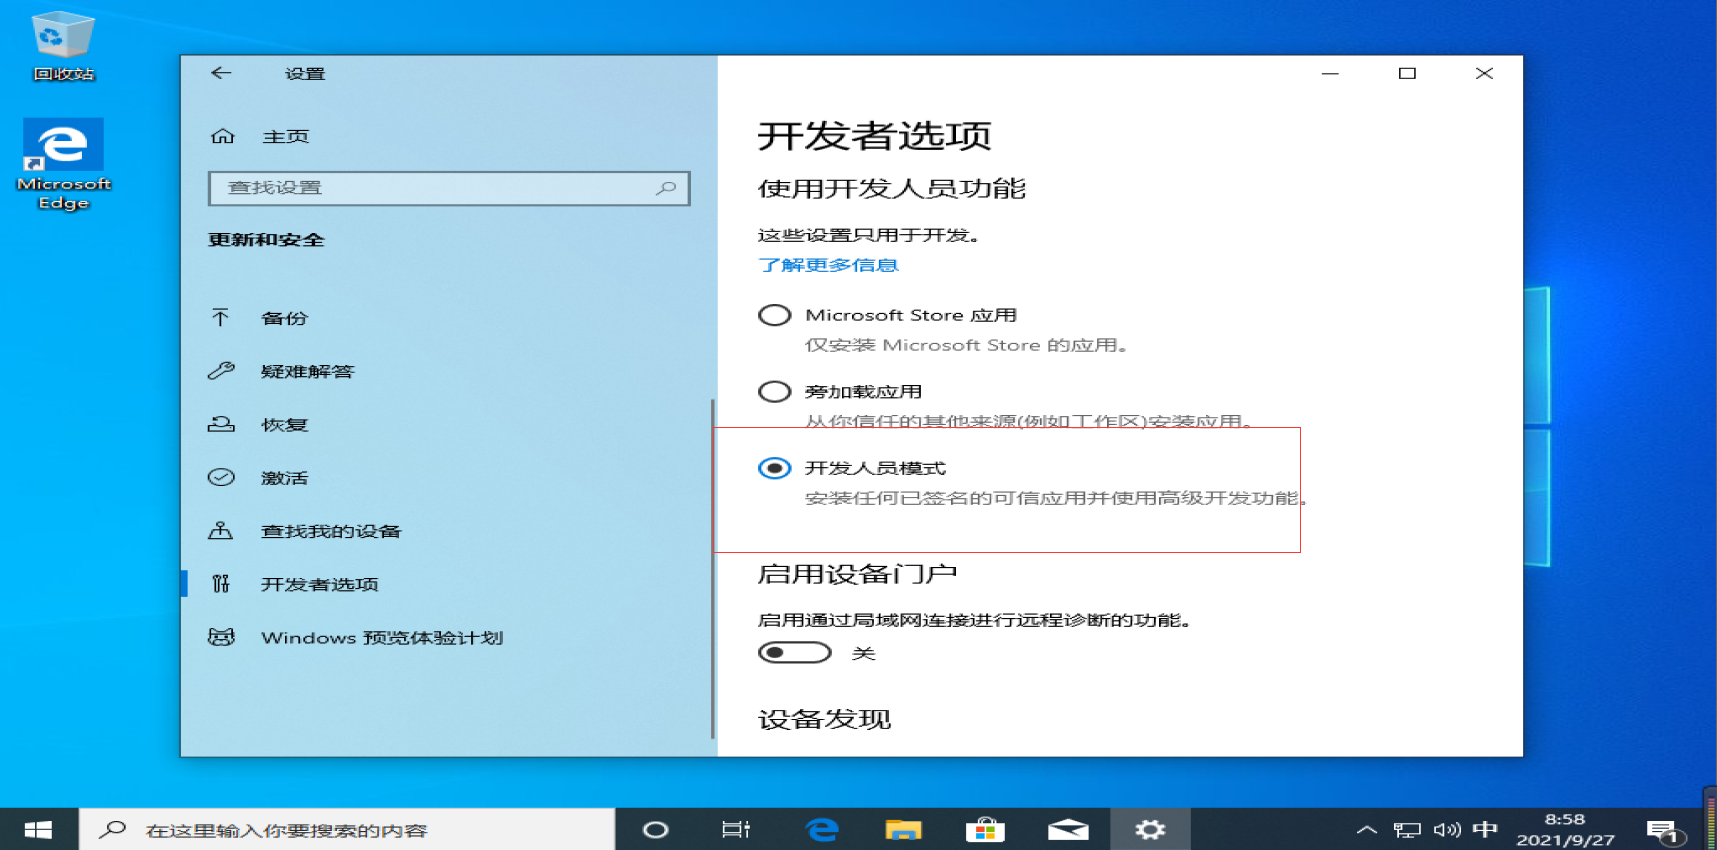The width and height of the screenshot is (1717, 850).
Task: Open the Mail app on taskbar
Action: tap(1068, 829)
